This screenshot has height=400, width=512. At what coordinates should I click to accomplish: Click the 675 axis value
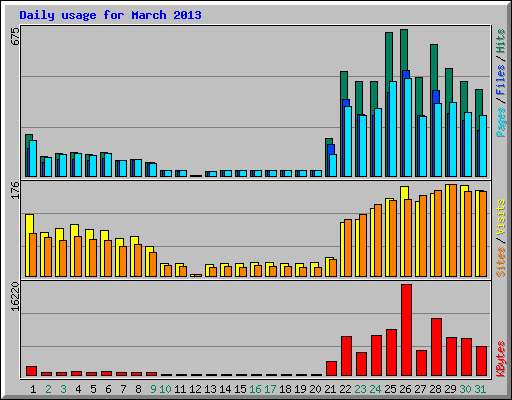(x=15, y=36)
